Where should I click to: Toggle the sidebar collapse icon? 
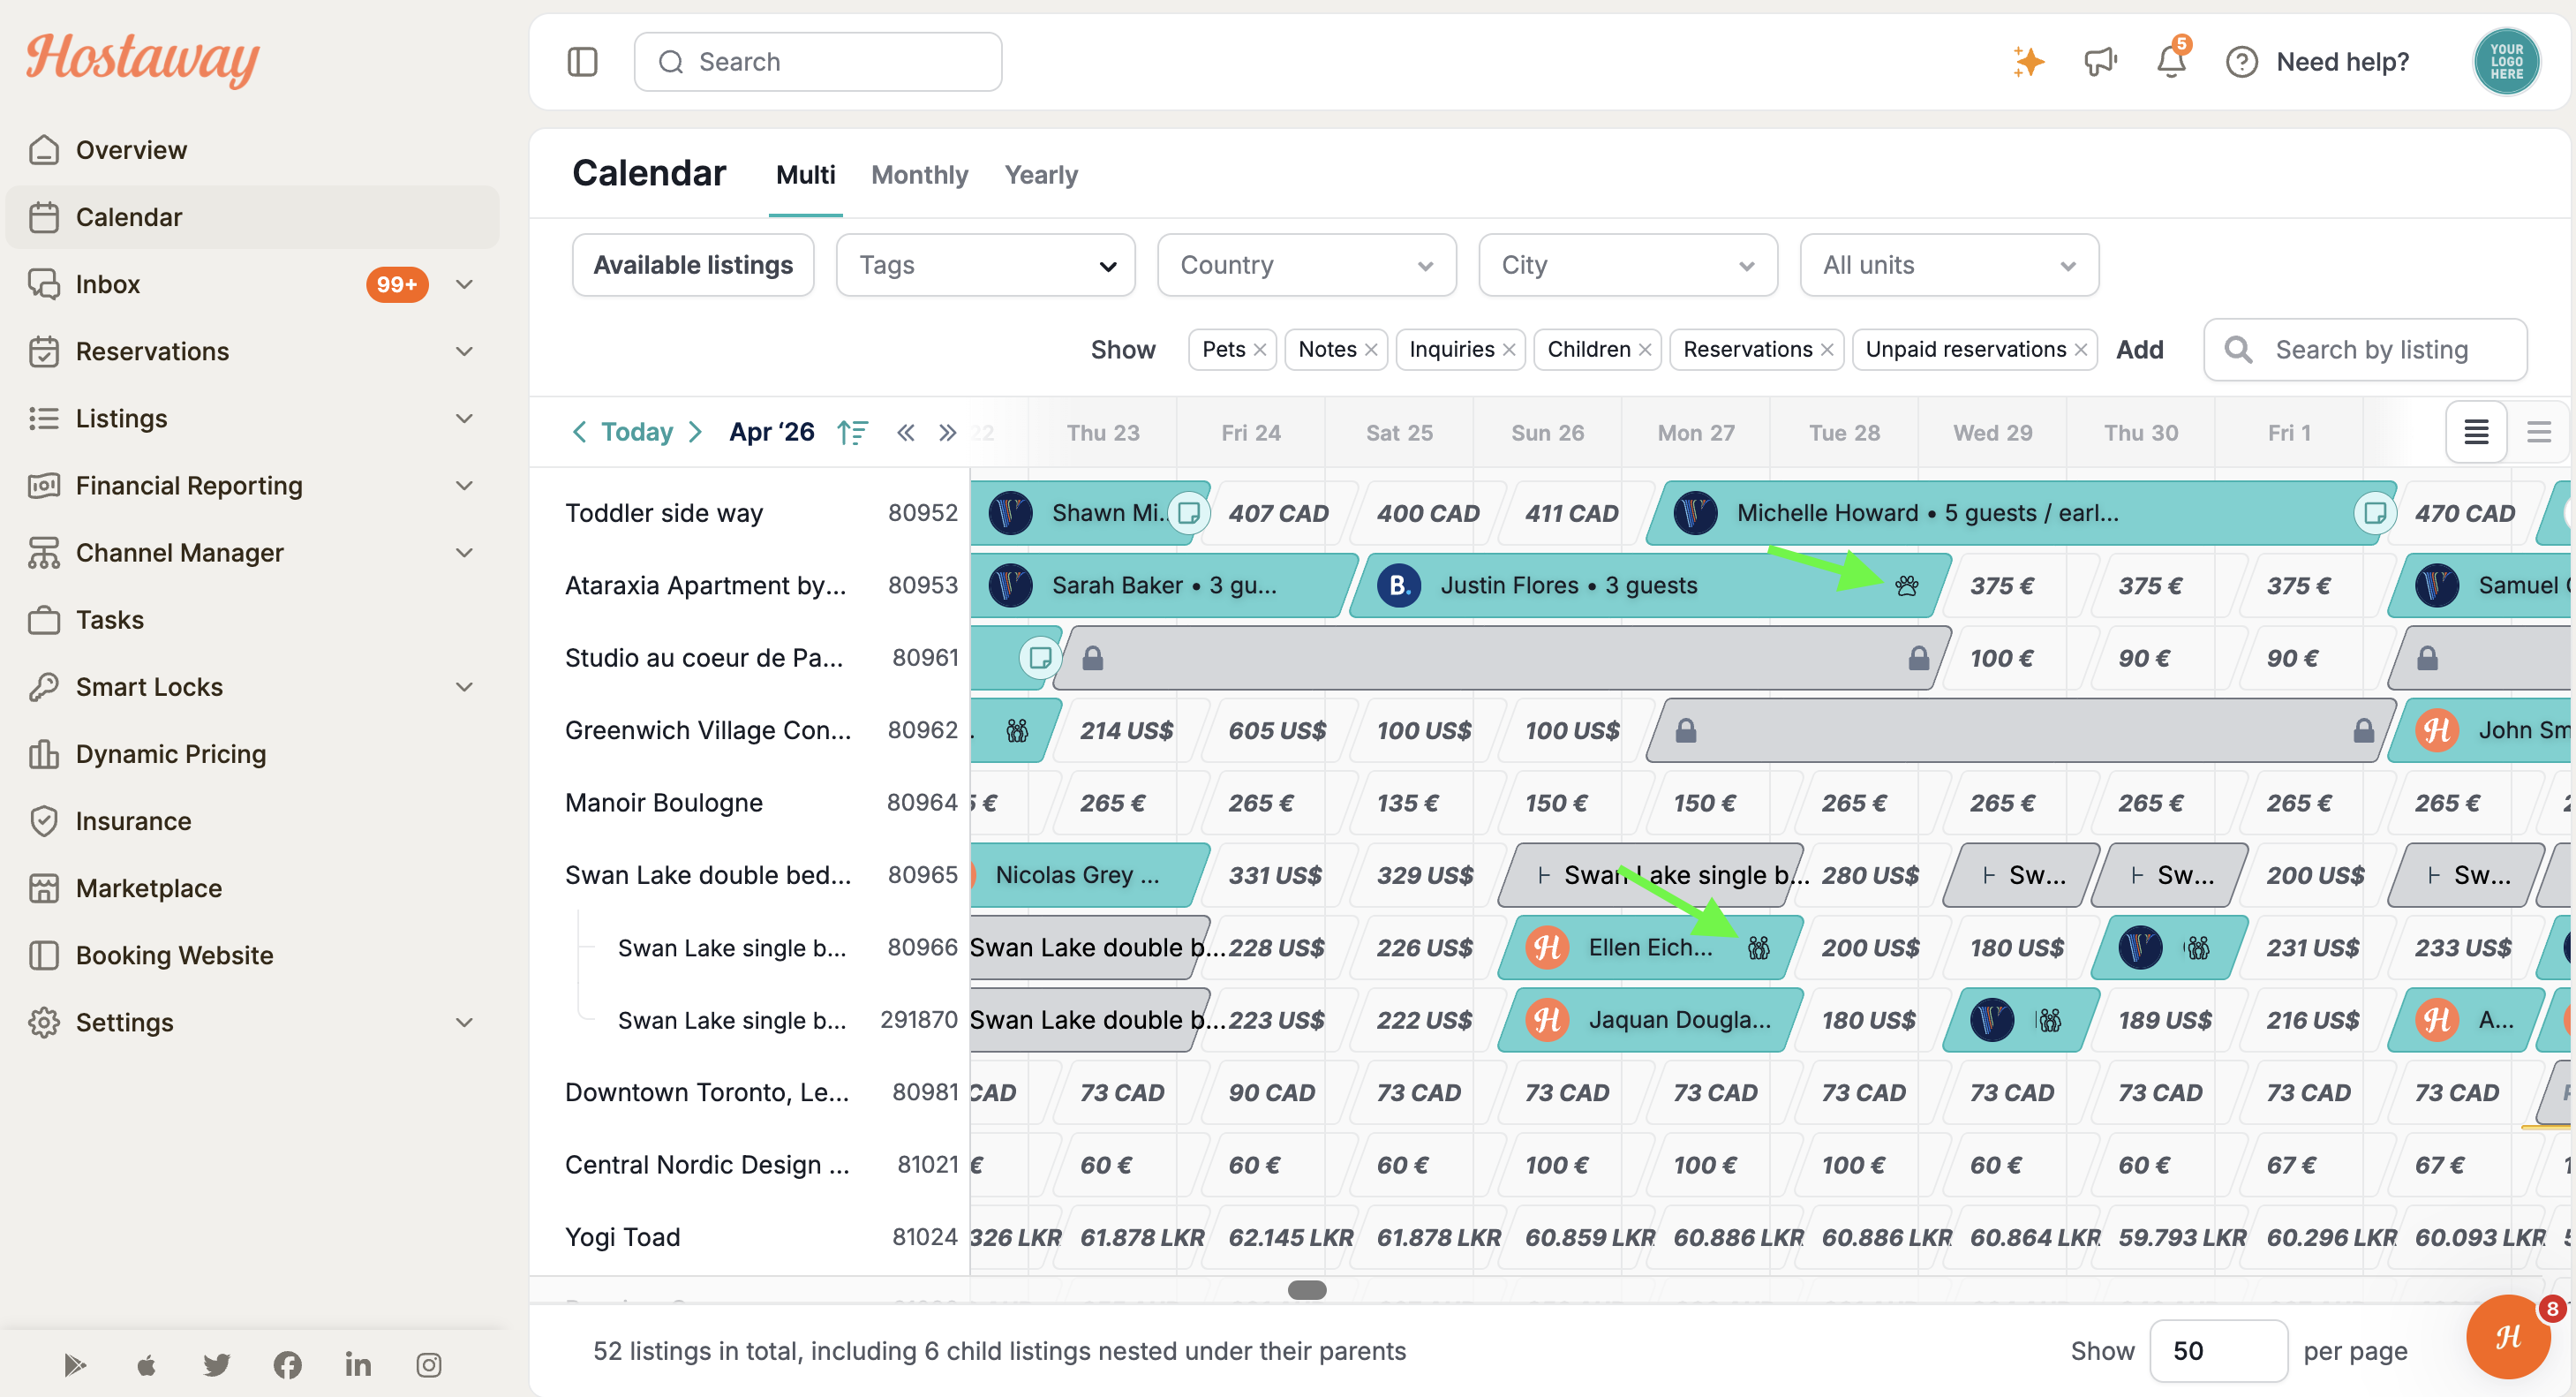point(582,62)
